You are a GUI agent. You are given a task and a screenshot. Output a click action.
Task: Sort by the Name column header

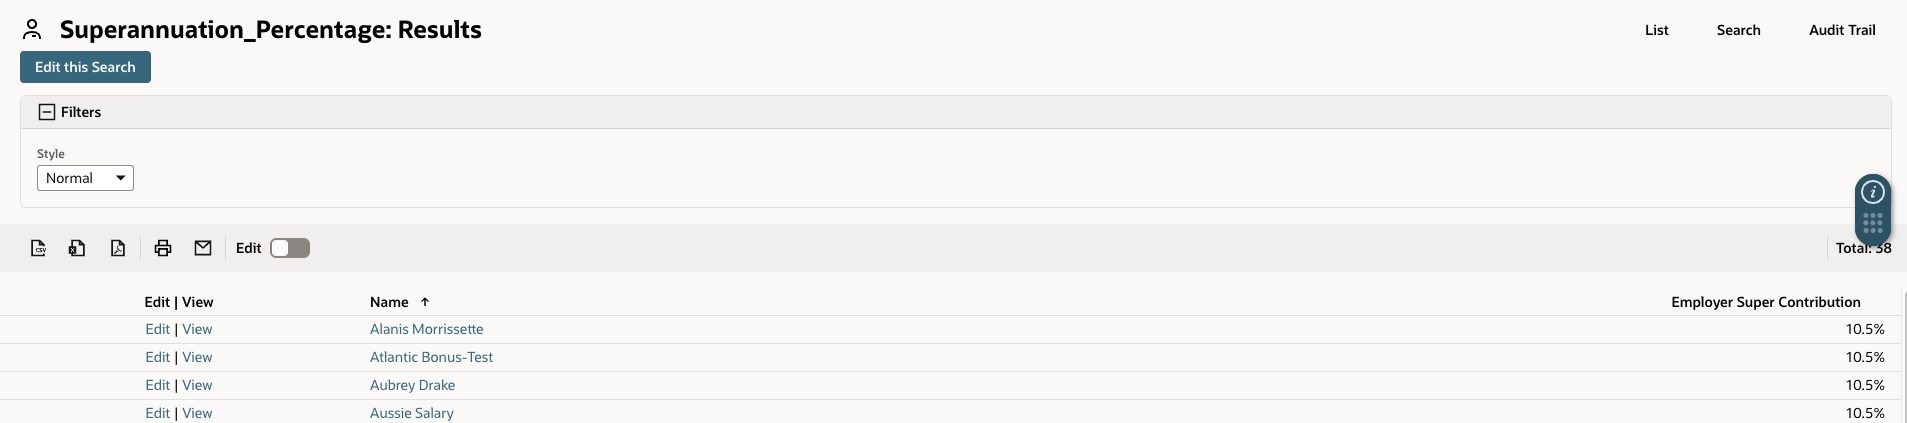tap(389, 302)
